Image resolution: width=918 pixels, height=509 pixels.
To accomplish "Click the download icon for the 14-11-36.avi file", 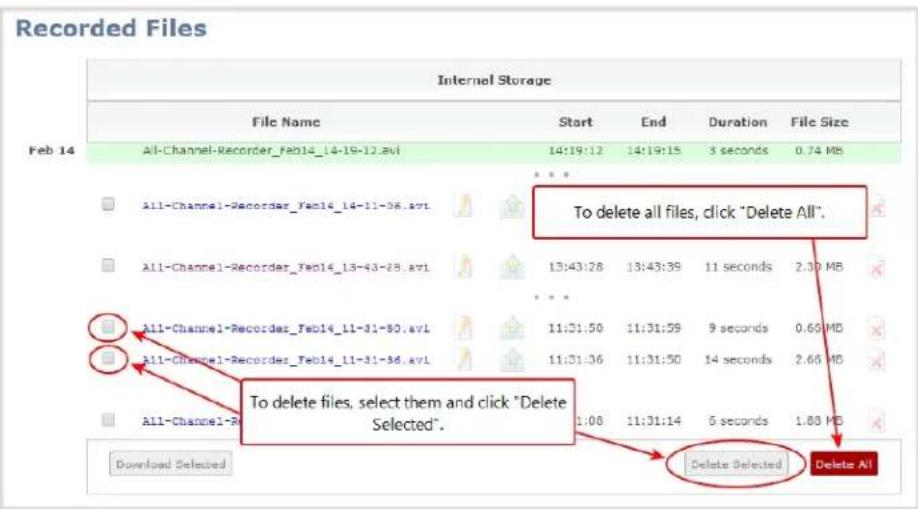I will (463, 206).
